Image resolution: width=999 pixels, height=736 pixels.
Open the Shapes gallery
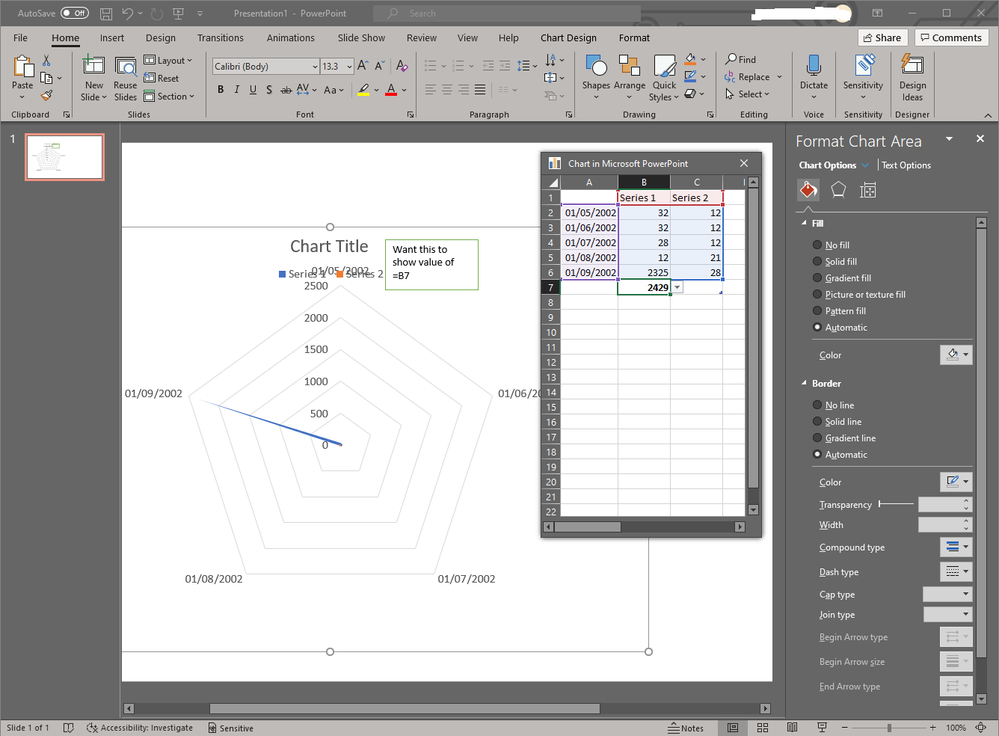pos(596,76)
